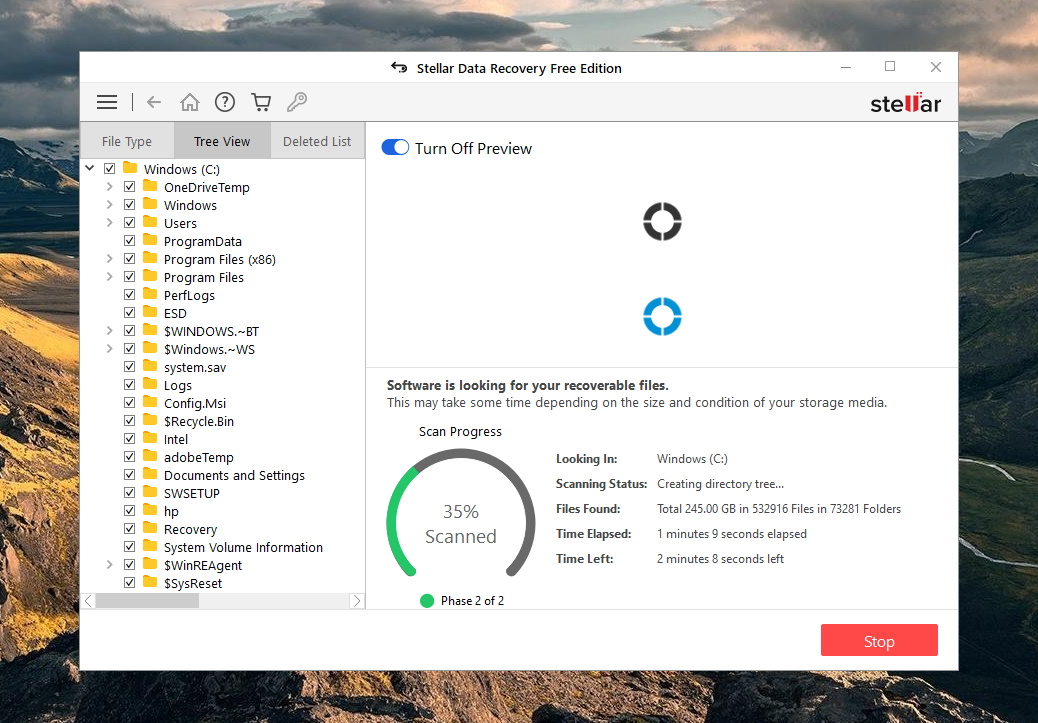Viewport: 1038px width, 723px height.
Task: Uncheck the Program Files (x86) checkbox
Action: point(130,259)
